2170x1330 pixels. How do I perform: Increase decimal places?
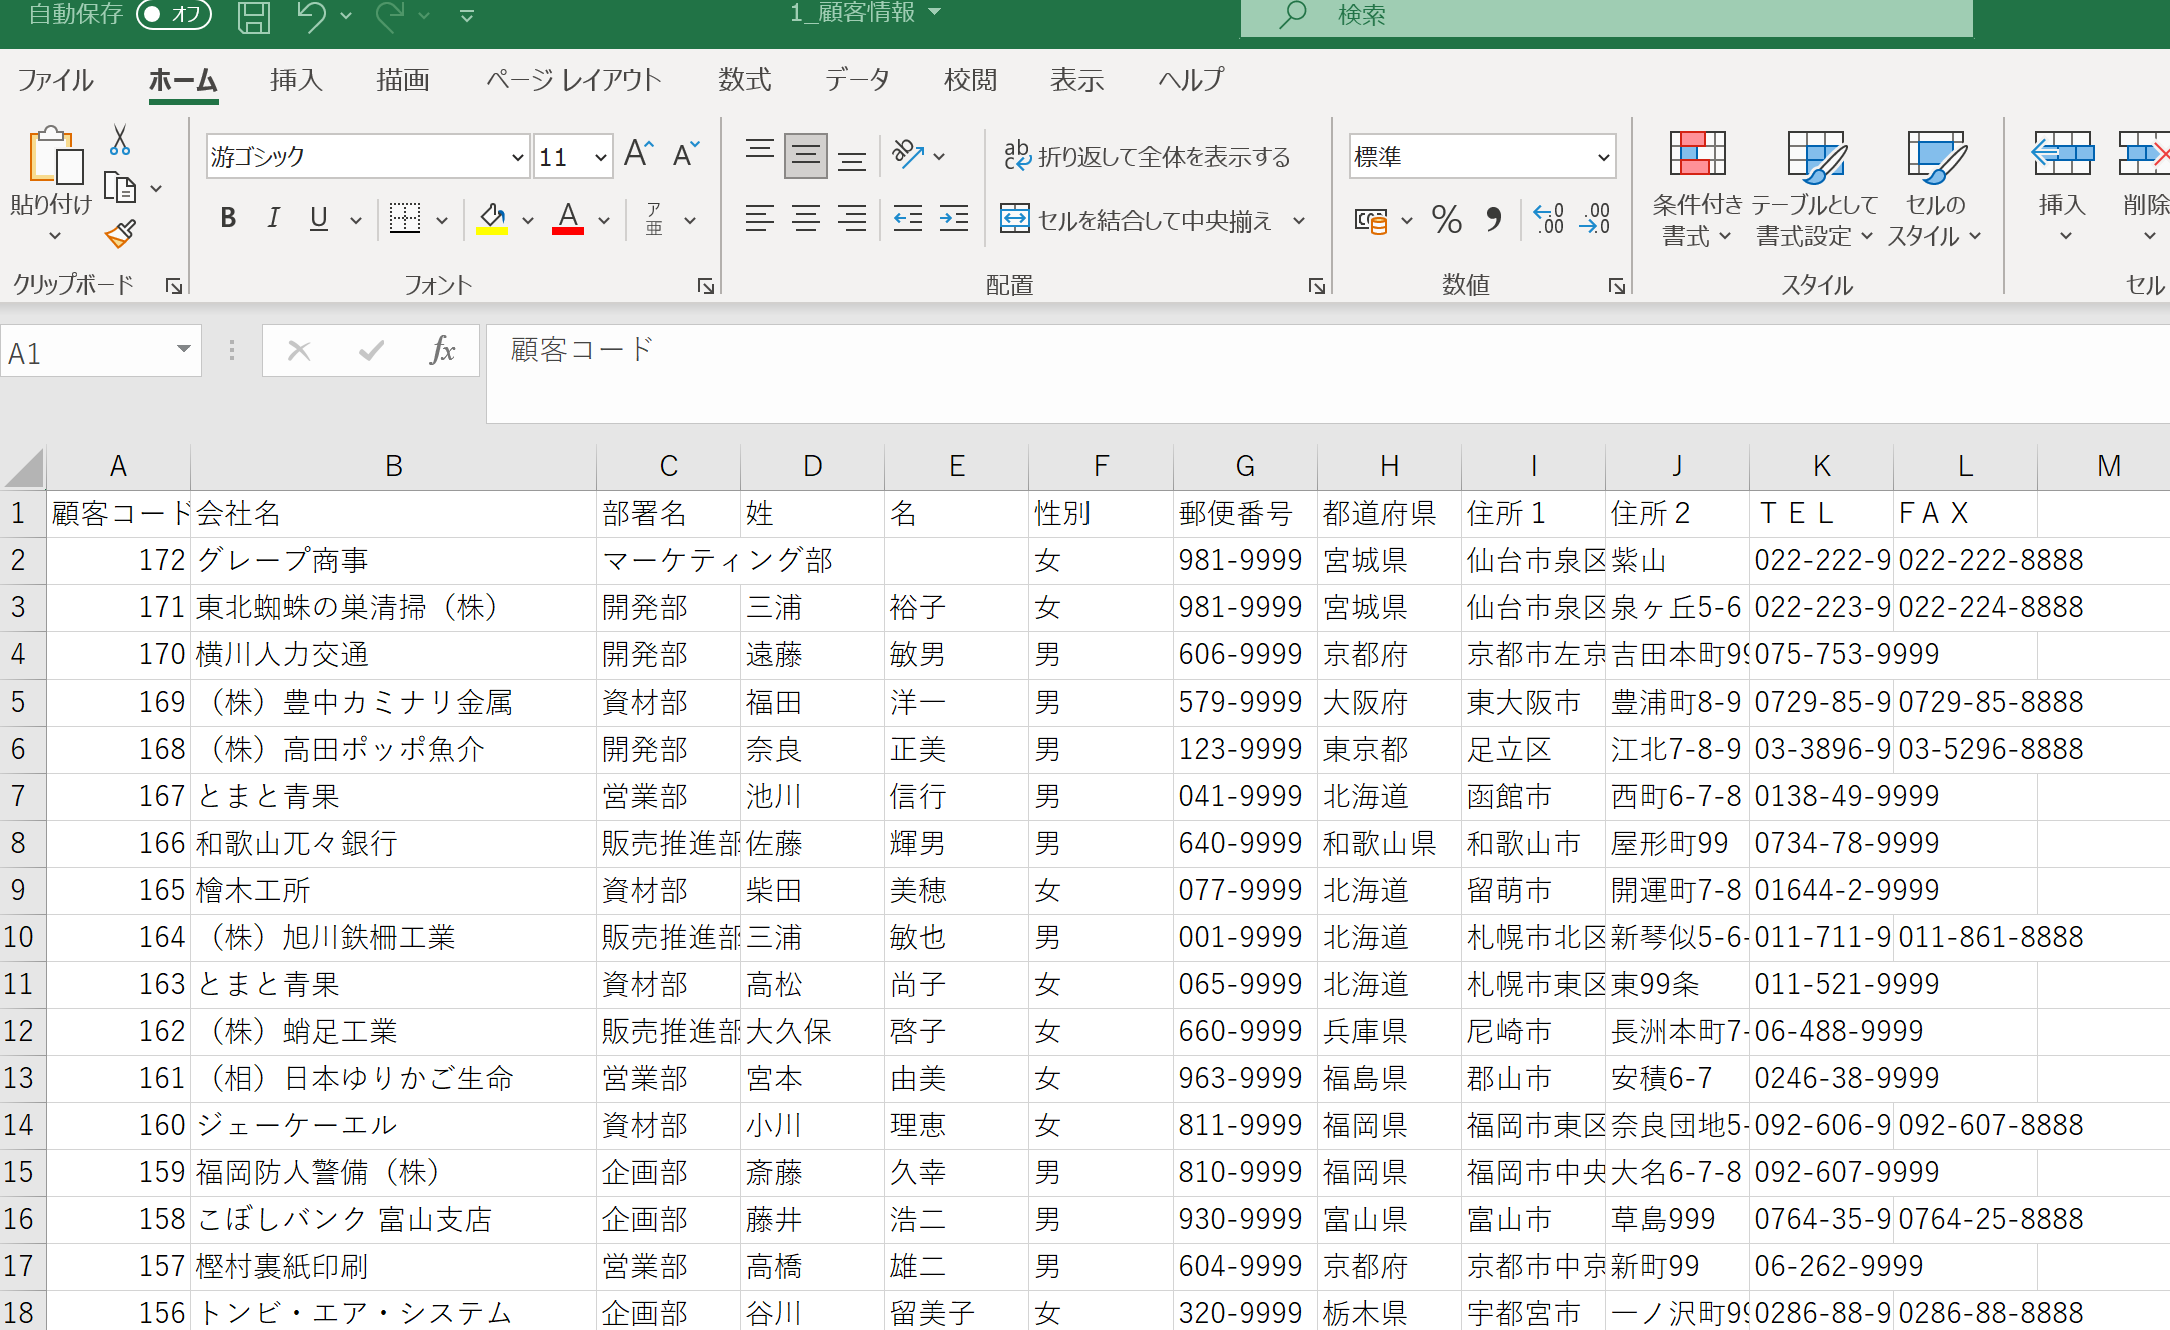point(1547,219)
